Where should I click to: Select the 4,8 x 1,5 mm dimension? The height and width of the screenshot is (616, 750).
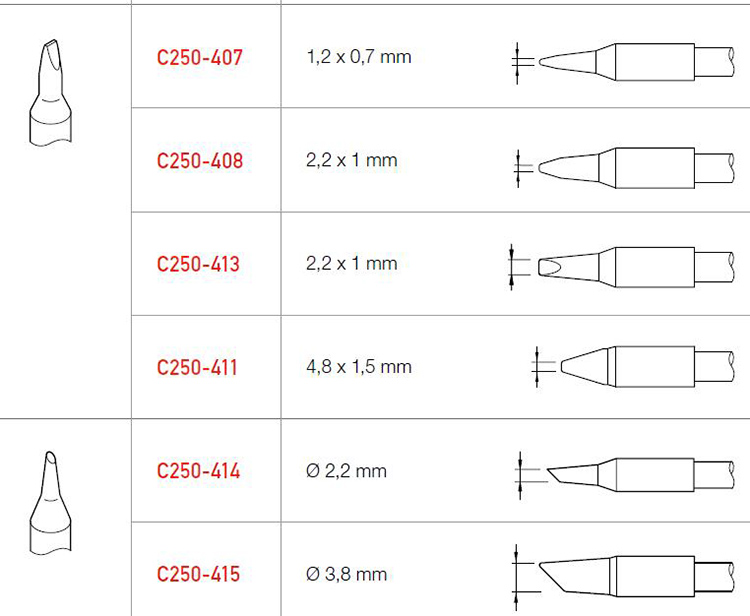[x=359, y=367]
